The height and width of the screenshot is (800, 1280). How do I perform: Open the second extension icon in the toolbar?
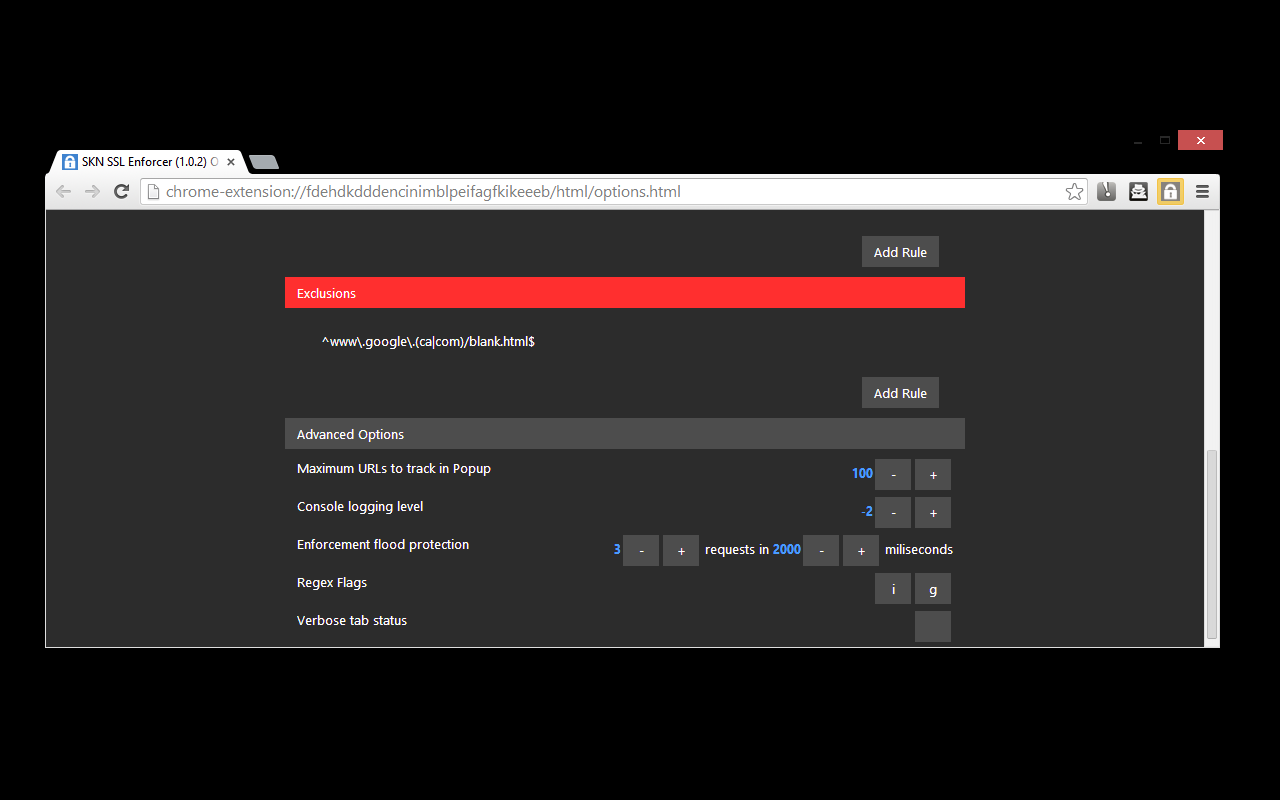pyautogui.click(x=1138, y=191)
